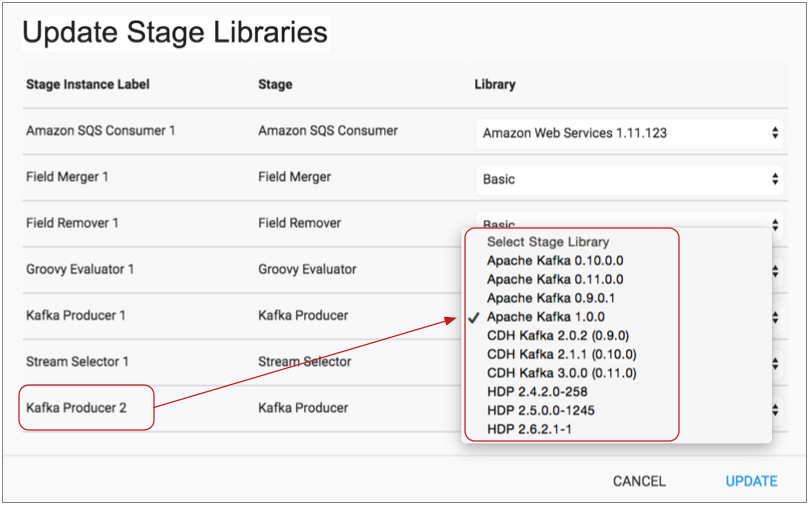808x505 pixels.
Task: Open Amazon Web Services 1.11.123 library dropdown
Action: click(x=630, y=132)
